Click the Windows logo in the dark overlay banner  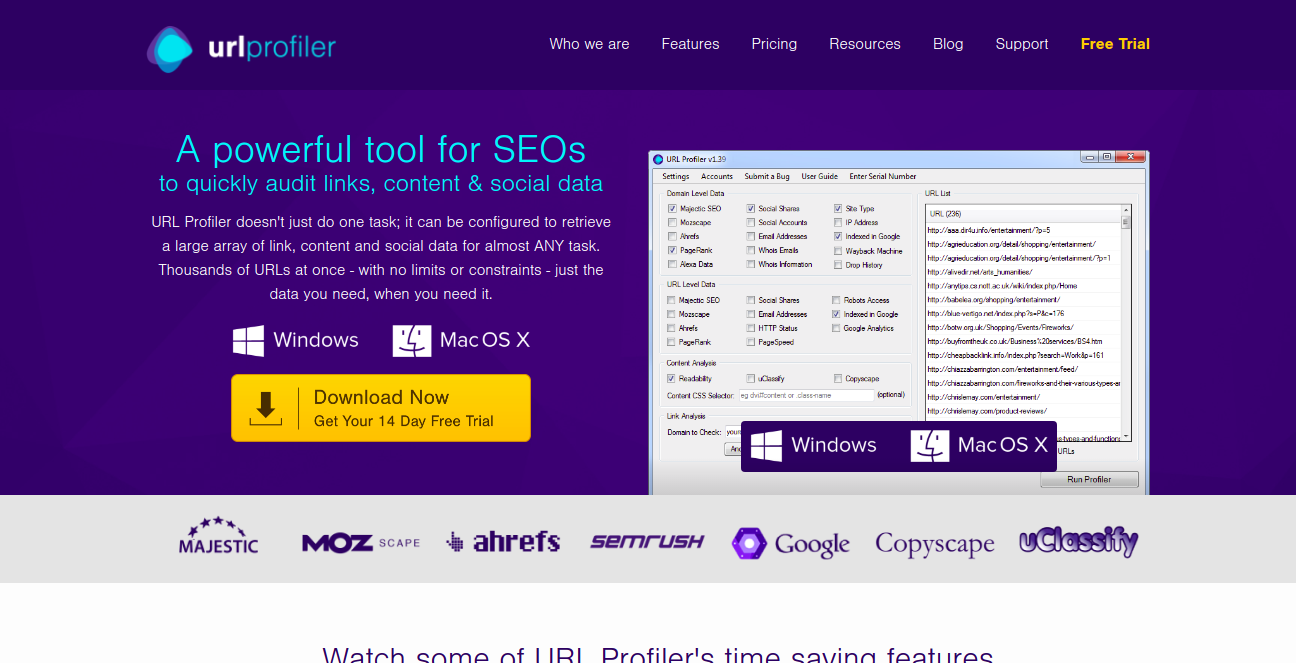pyautogui.click(x=766, y=445)
